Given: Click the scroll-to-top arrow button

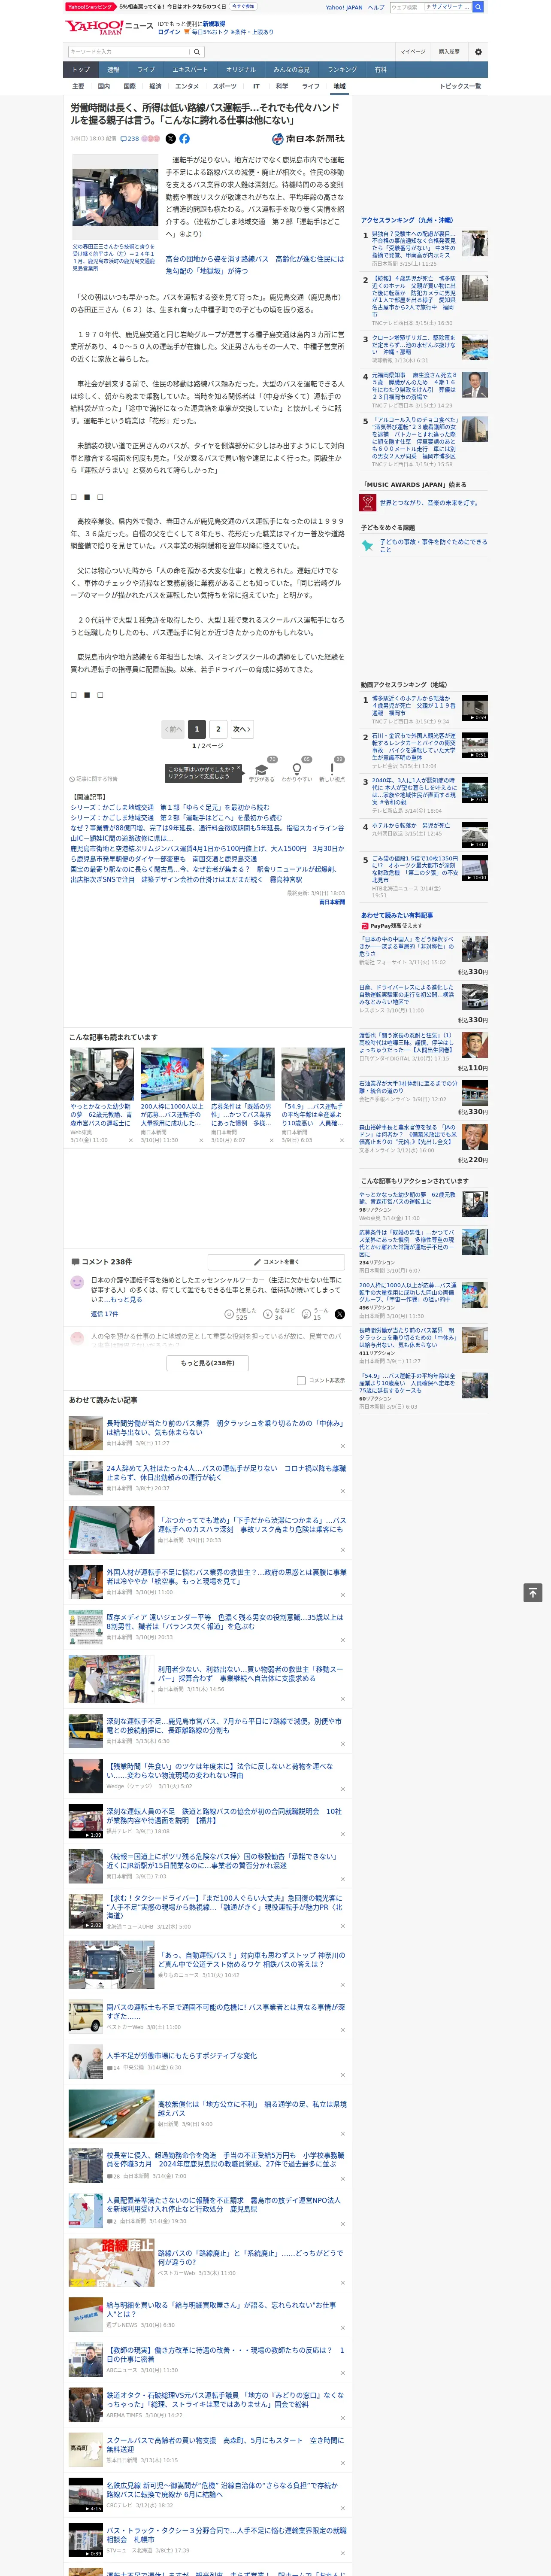Looking at the screenshot, I should tap(533, 1593).
